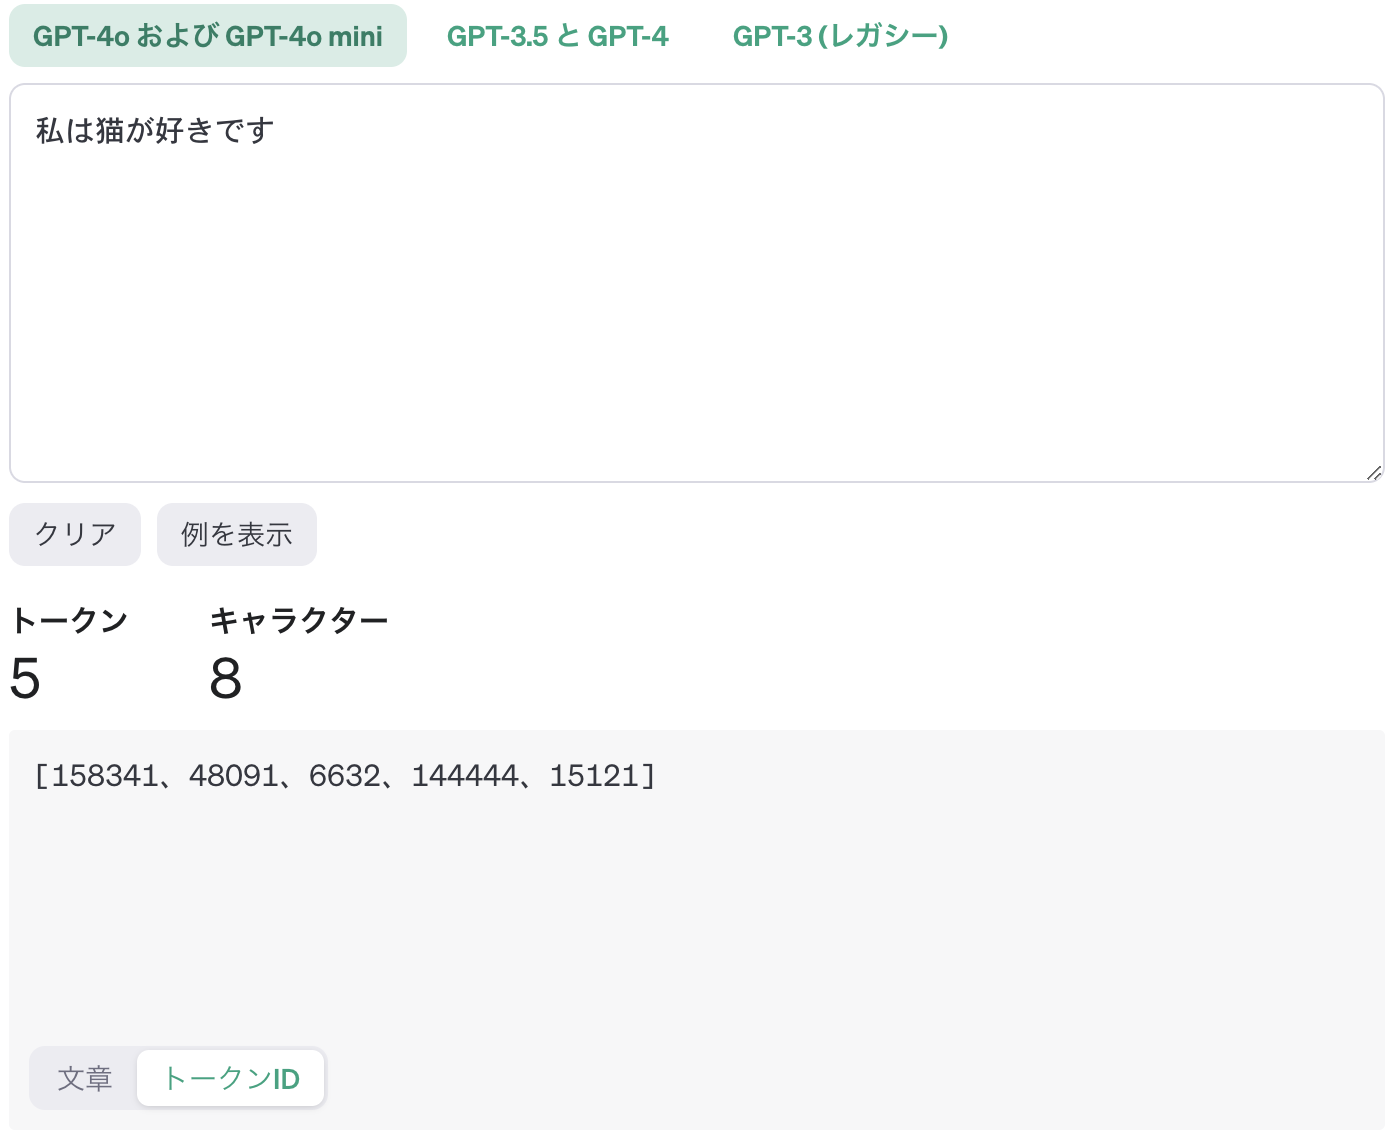Switch output view to 文章
The image size is (1398, 1140).
click(x=84, y=1078)
